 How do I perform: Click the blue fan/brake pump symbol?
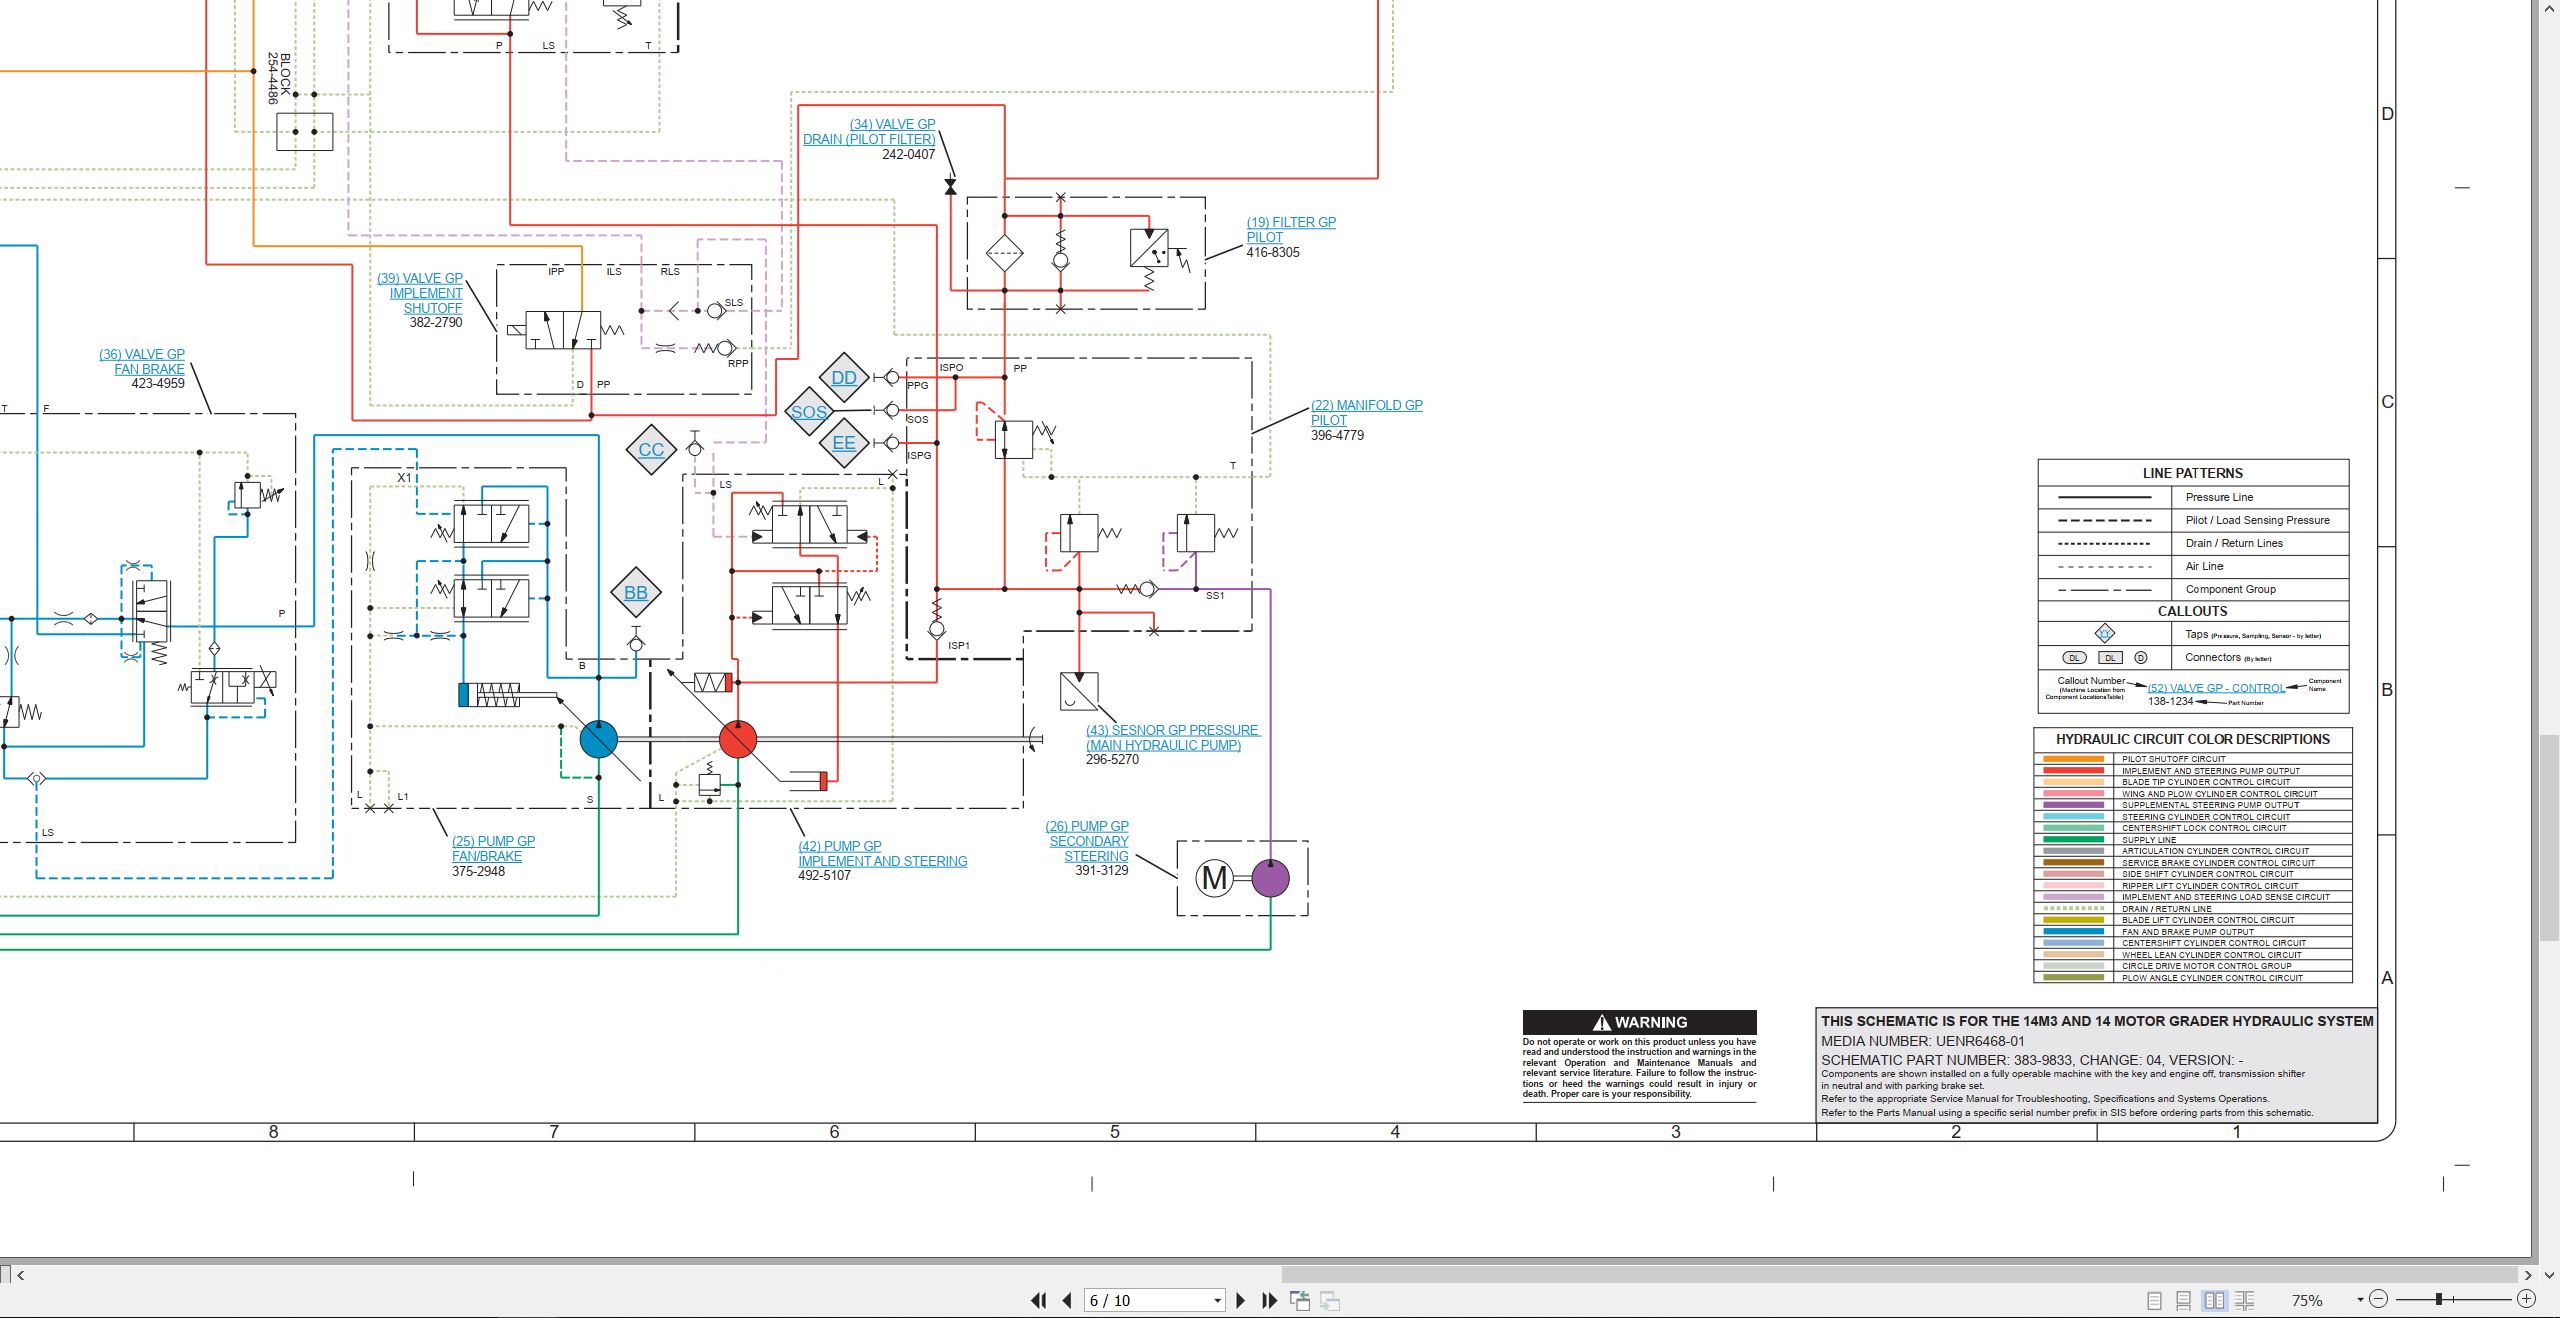pyautogui.click(x=599, y=740)
